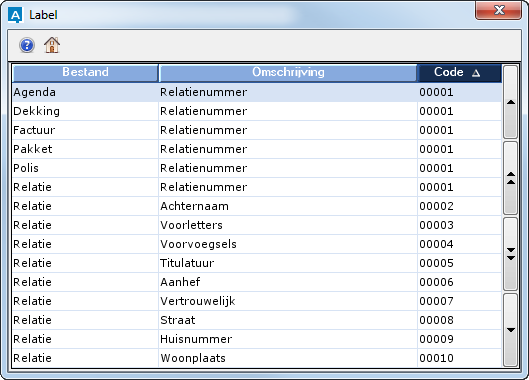Select the Factuur row
Screen dimensions: 529x380
257,130
